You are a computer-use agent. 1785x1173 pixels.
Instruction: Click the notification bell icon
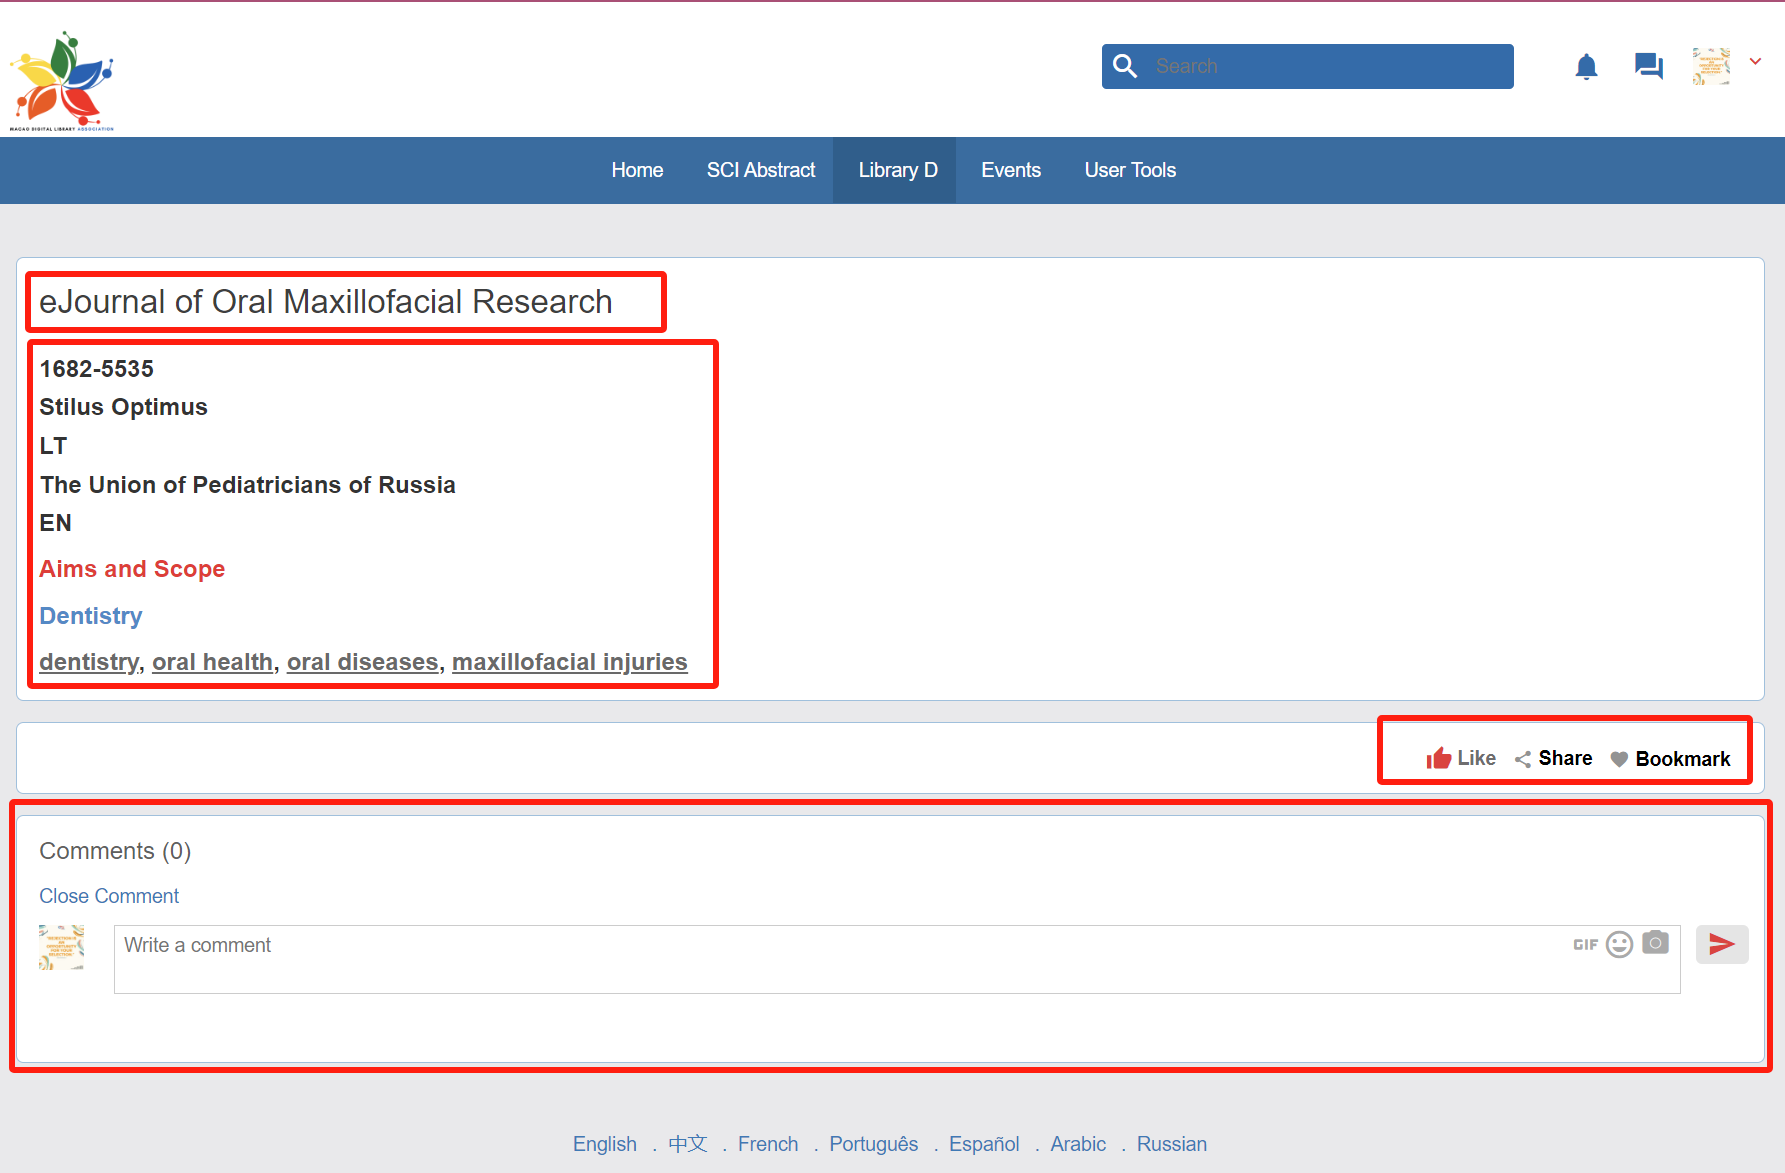coord(1586,67)
